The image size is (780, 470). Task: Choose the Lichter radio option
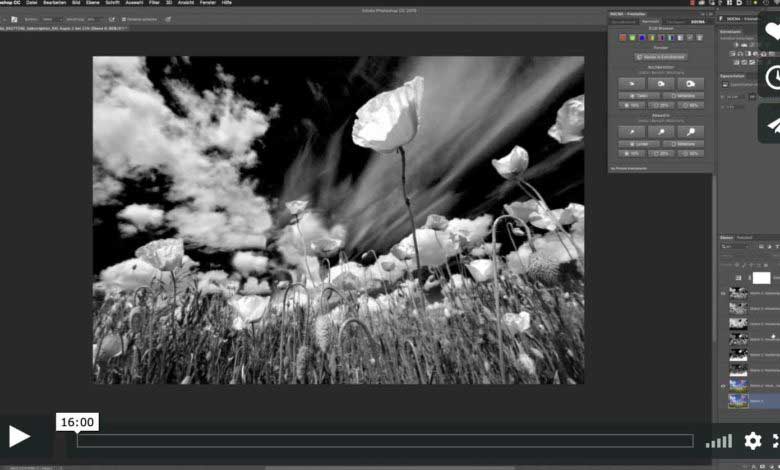639,144
